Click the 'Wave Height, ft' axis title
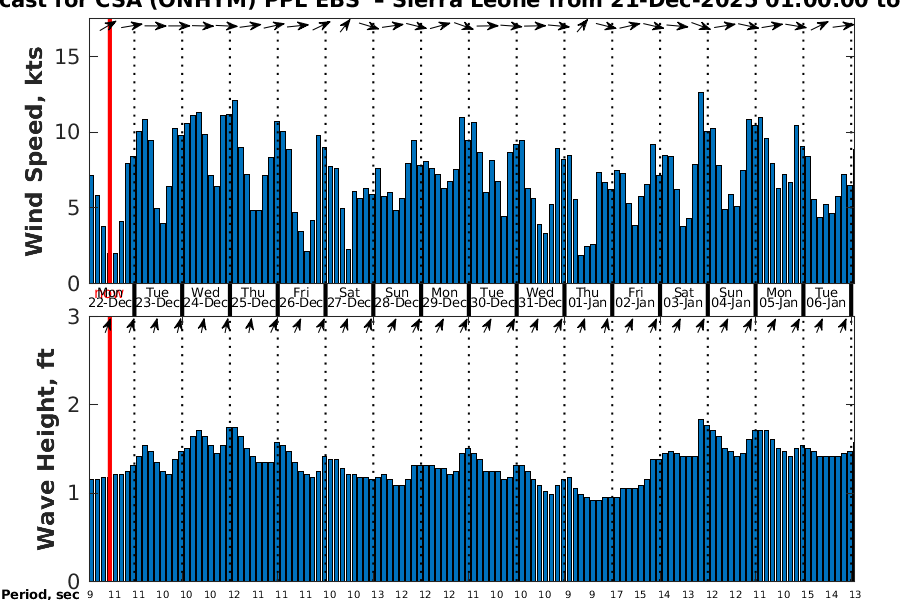Viewport: 900px width, 600px height. (x=45, y=450)
